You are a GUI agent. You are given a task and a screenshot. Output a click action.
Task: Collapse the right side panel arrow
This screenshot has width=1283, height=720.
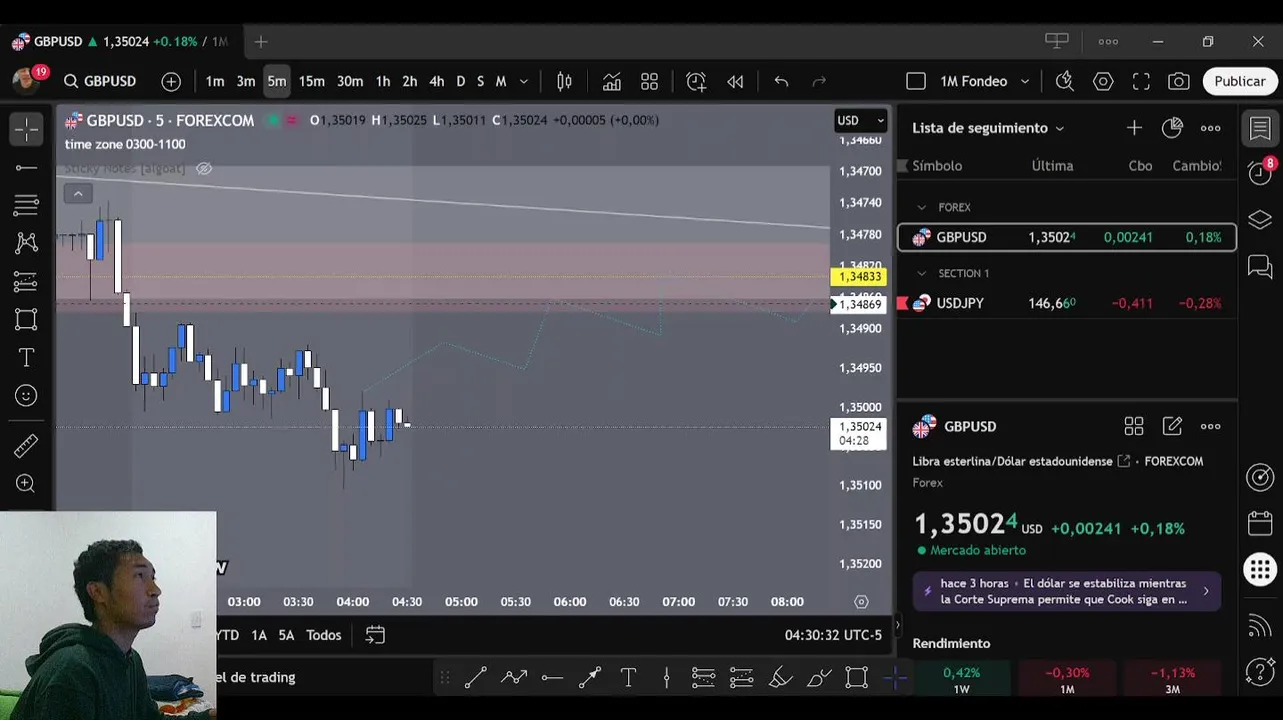click(x=896, y=625)
